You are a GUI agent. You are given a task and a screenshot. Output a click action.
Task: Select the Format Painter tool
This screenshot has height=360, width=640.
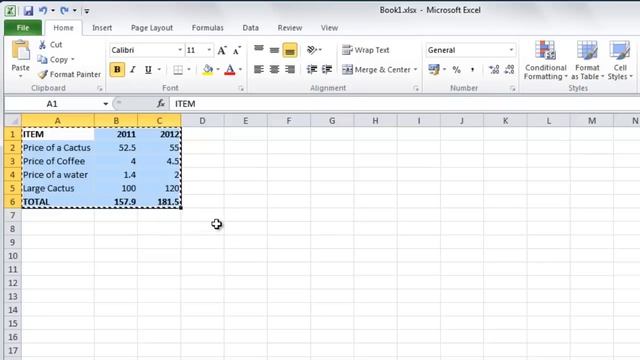(x=69, y=74)
